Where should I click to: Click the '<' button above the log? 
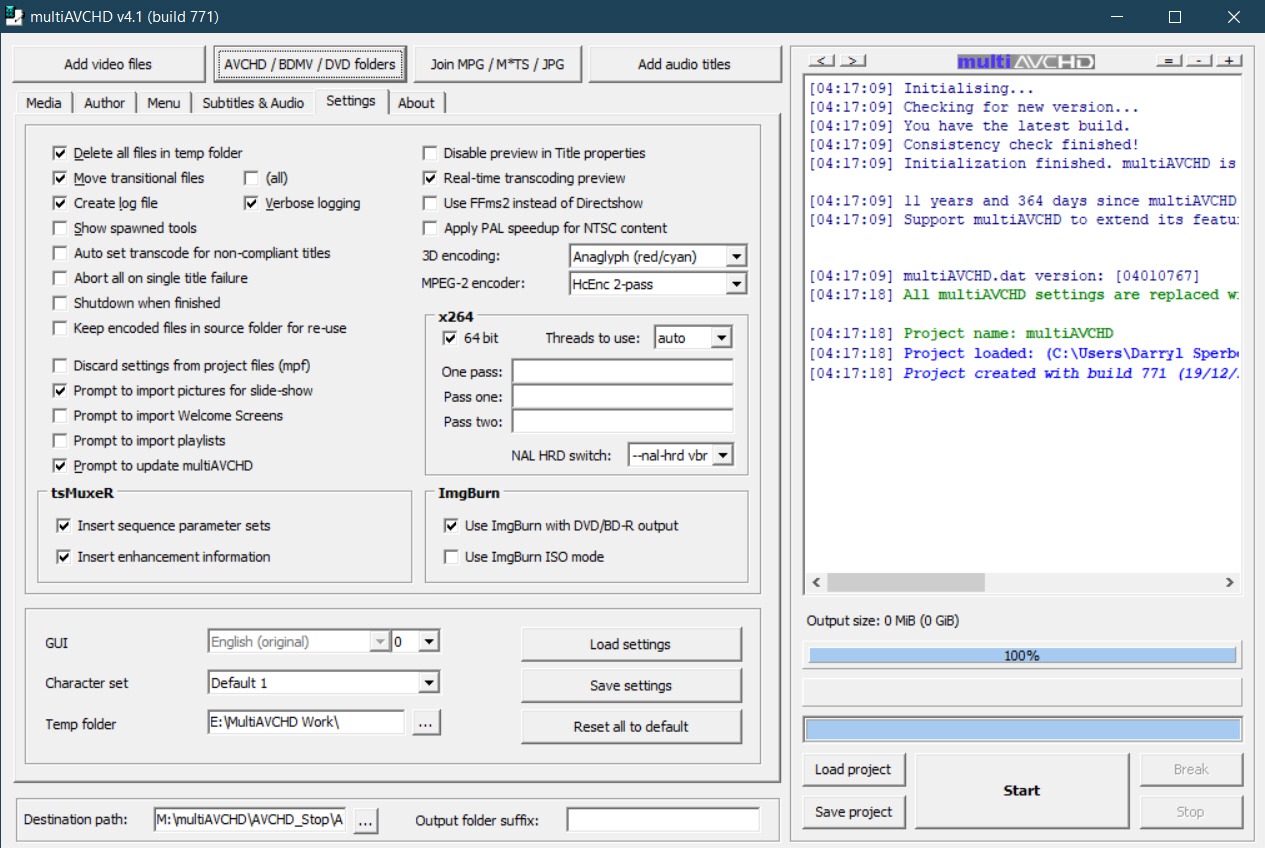click(x=822, y=62)
